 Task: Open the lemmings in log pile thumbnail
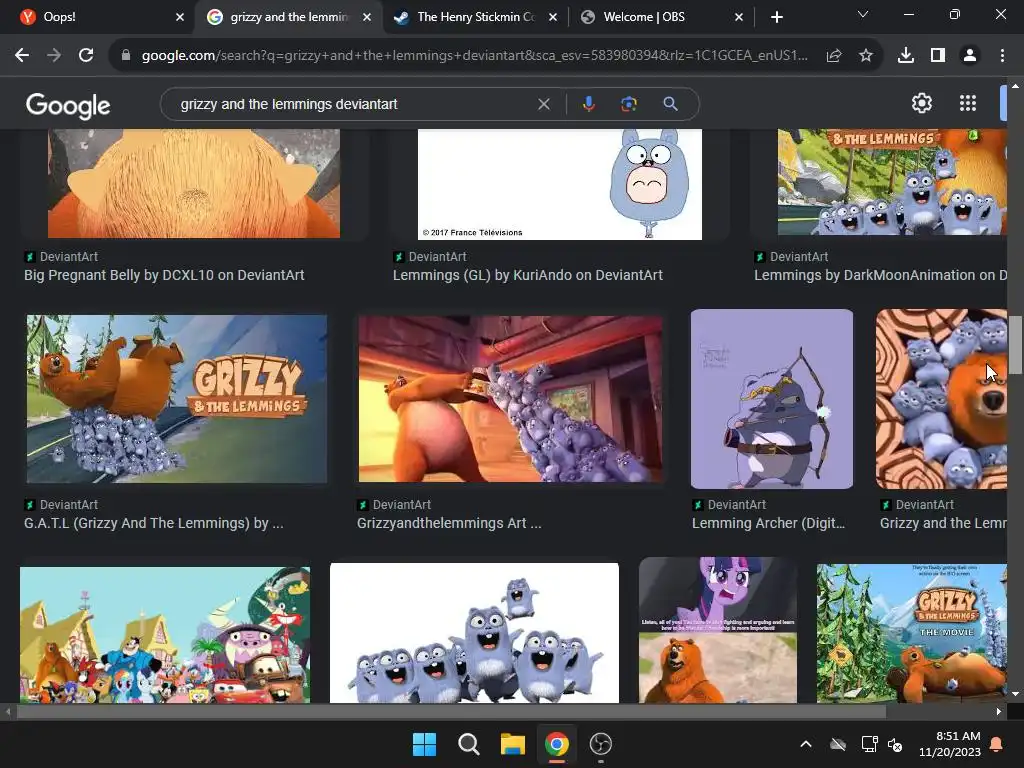tap(941, 399)
